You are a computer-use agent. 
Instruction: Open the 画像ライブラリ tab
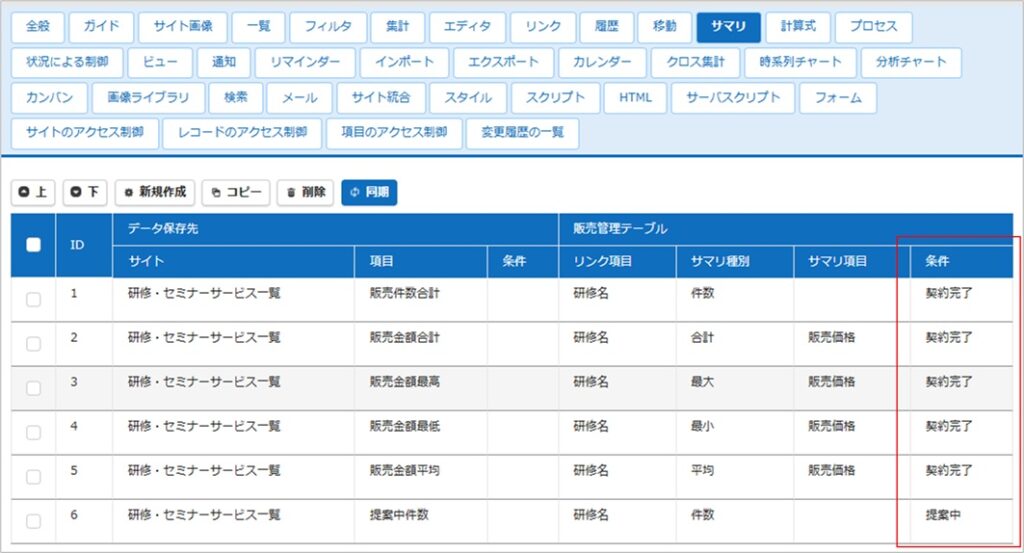[x=147, y=98]
